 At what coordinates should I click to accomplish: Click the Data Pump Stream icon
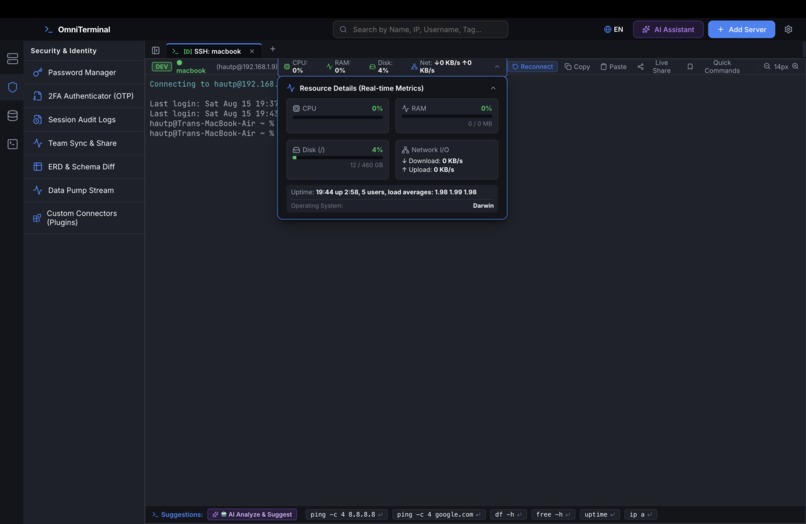click(38, 190)
